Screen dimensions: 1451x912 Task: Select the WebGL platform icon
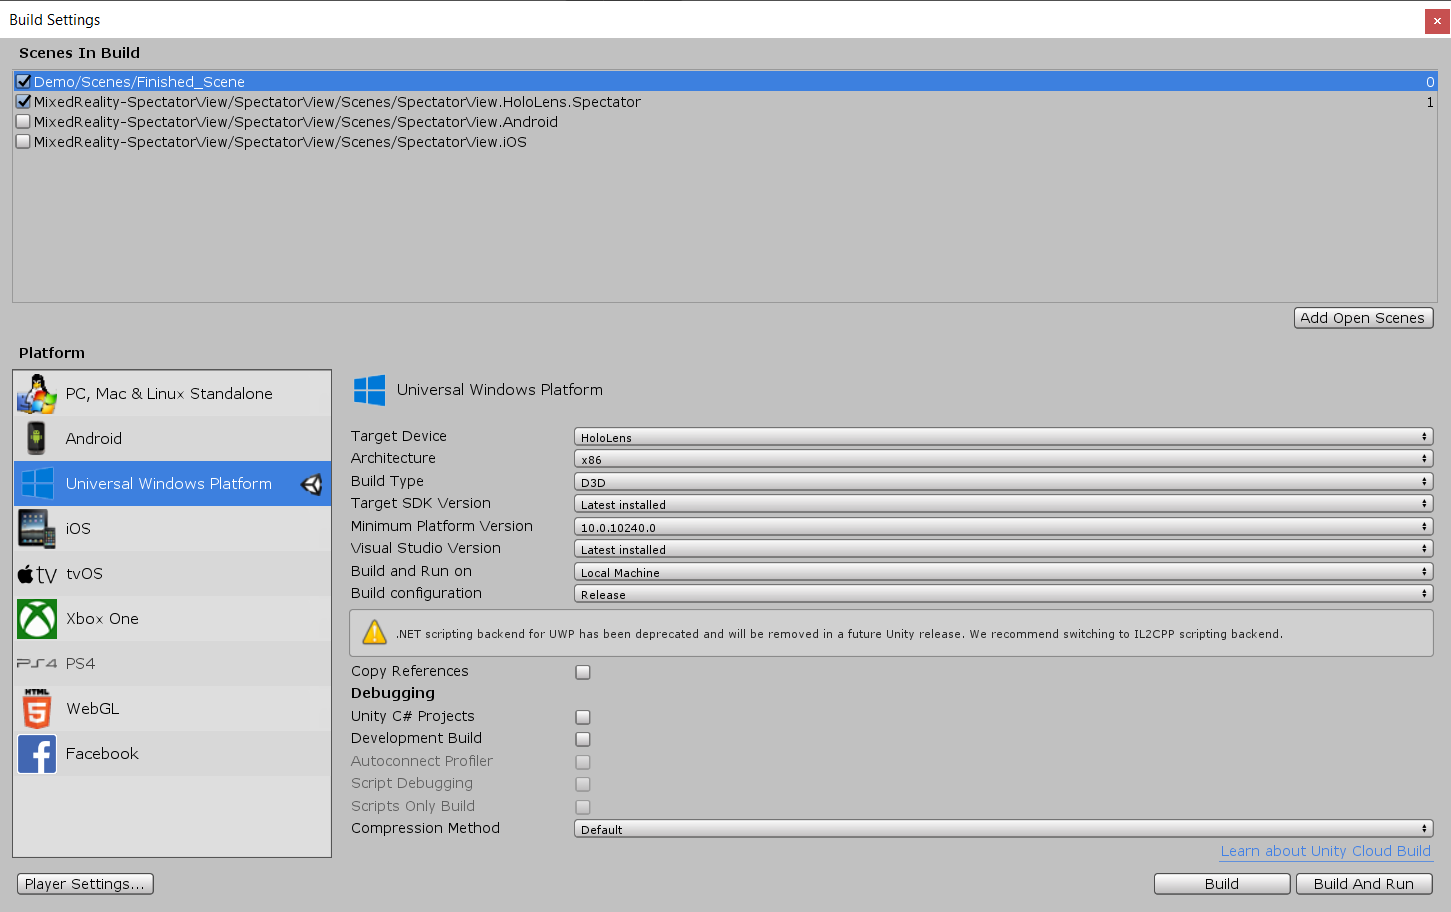[37, 708]
